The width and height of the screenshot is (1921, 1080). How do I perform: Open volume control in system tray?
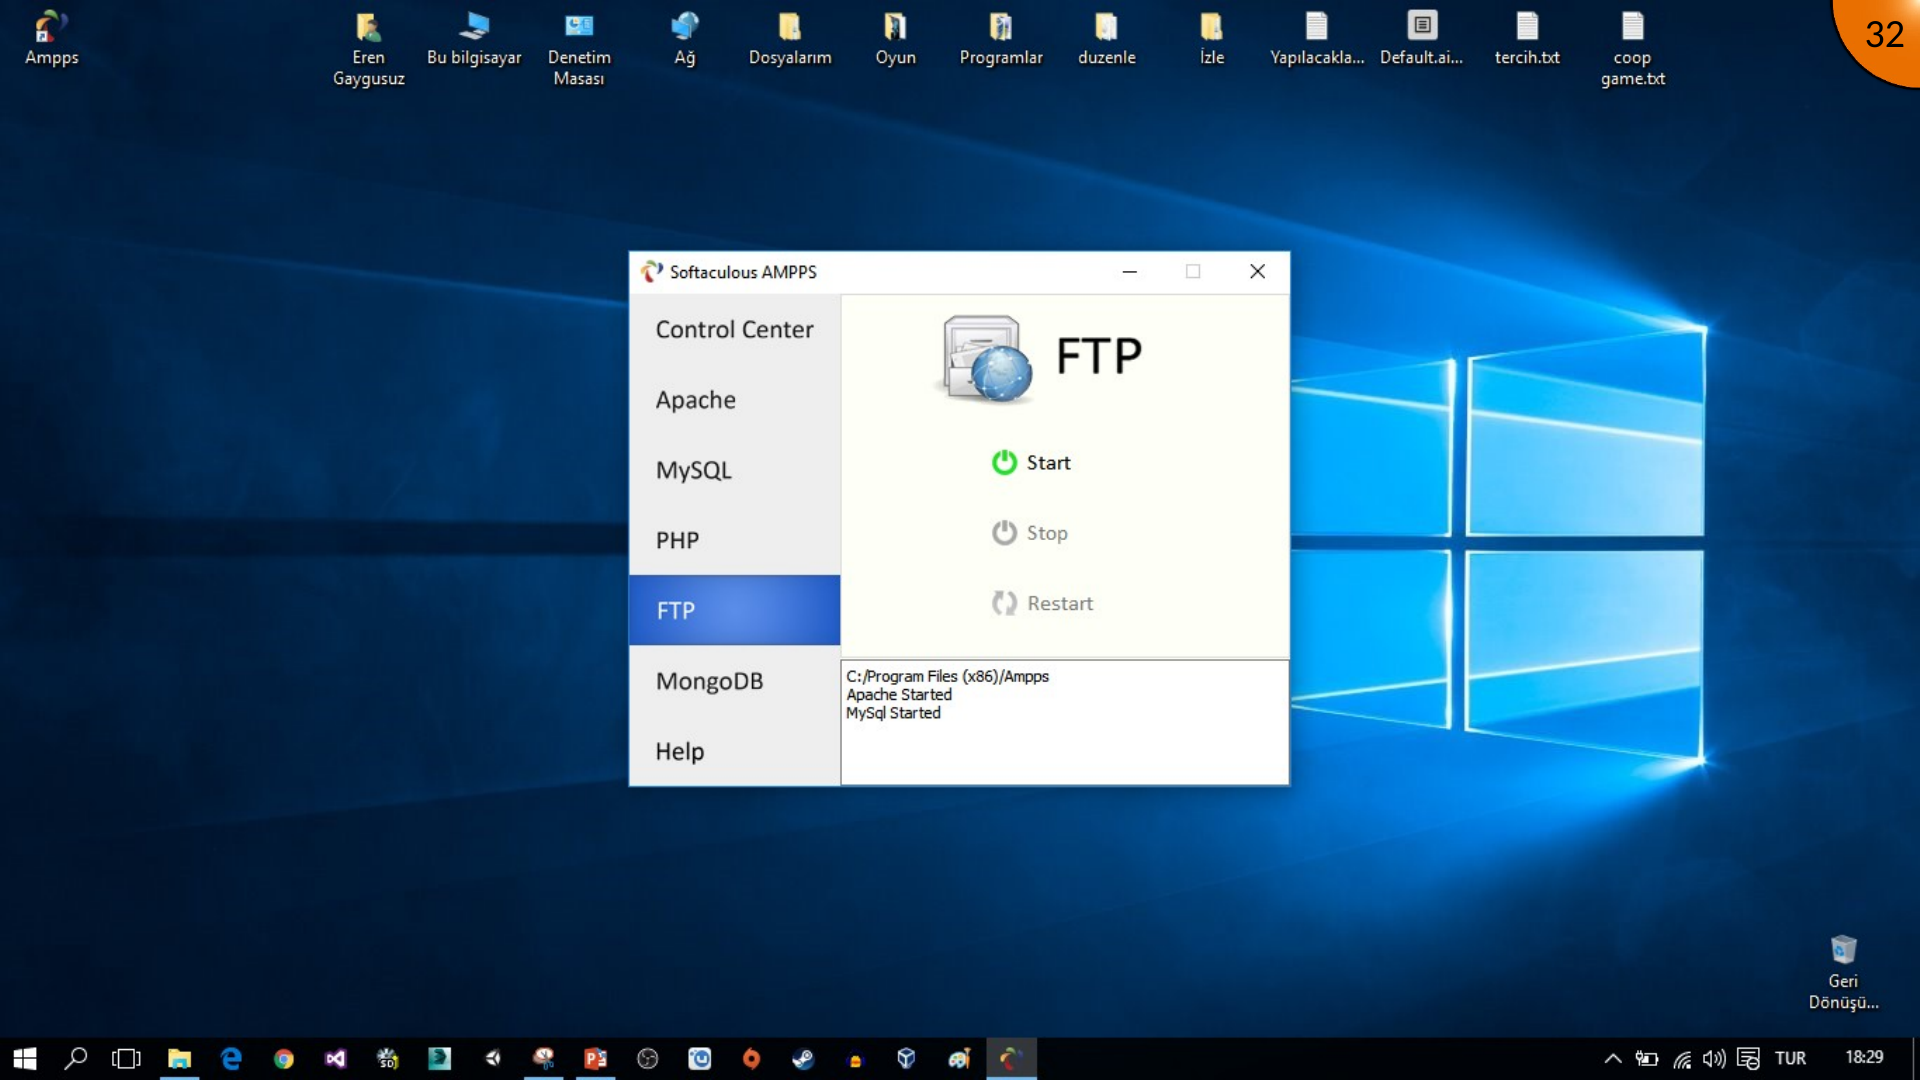coord(1714,1058)
